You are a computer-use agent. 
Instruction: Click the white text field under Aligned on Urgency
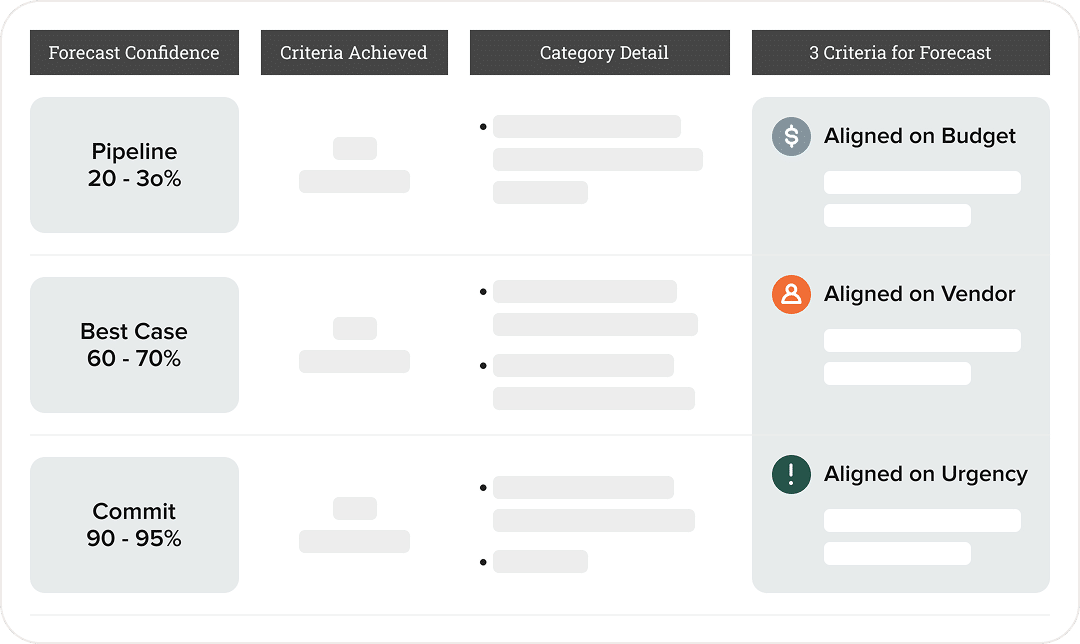tap(922, 521)
